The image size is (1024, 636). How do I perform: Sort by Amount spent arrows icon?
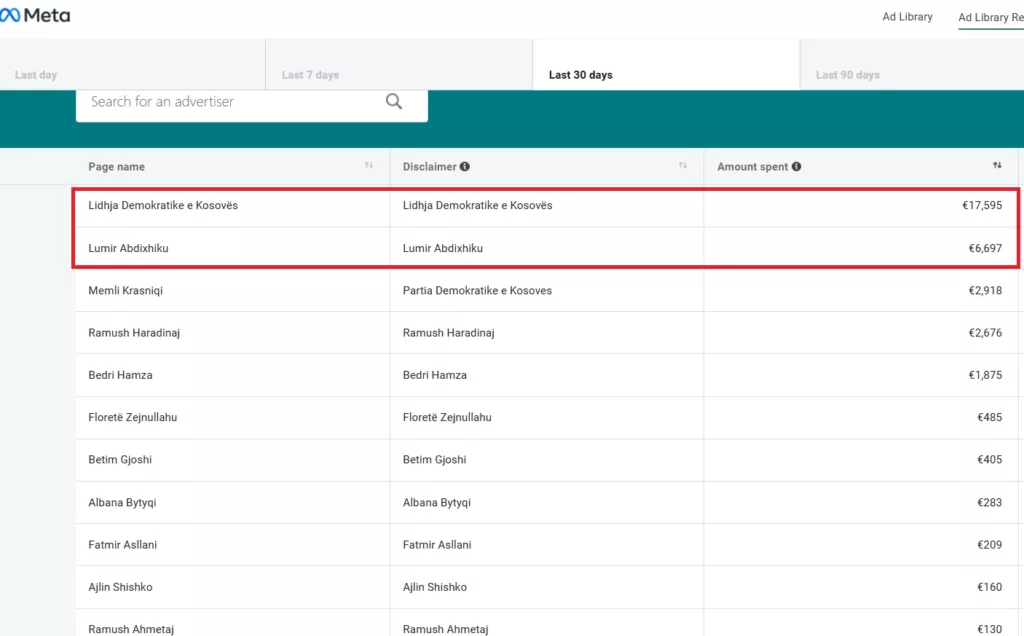coord(997,166)
